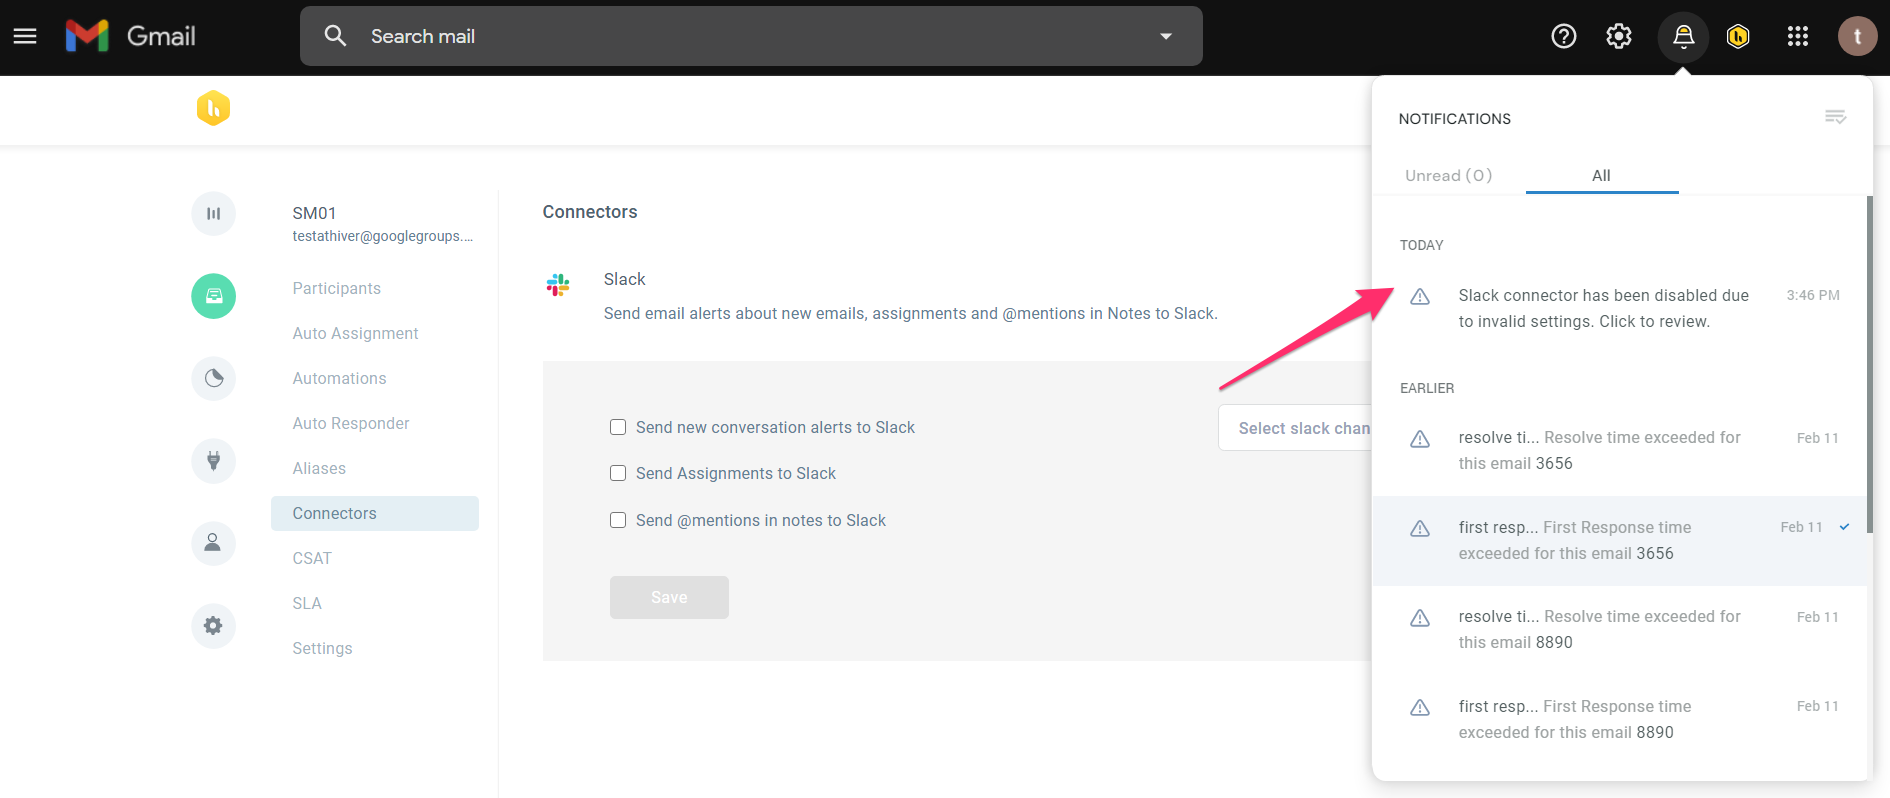Image resolution: width=1890 pixels, height=798 pixels.
Task: Open Aliases settings
Action: (x=319, y=468)
